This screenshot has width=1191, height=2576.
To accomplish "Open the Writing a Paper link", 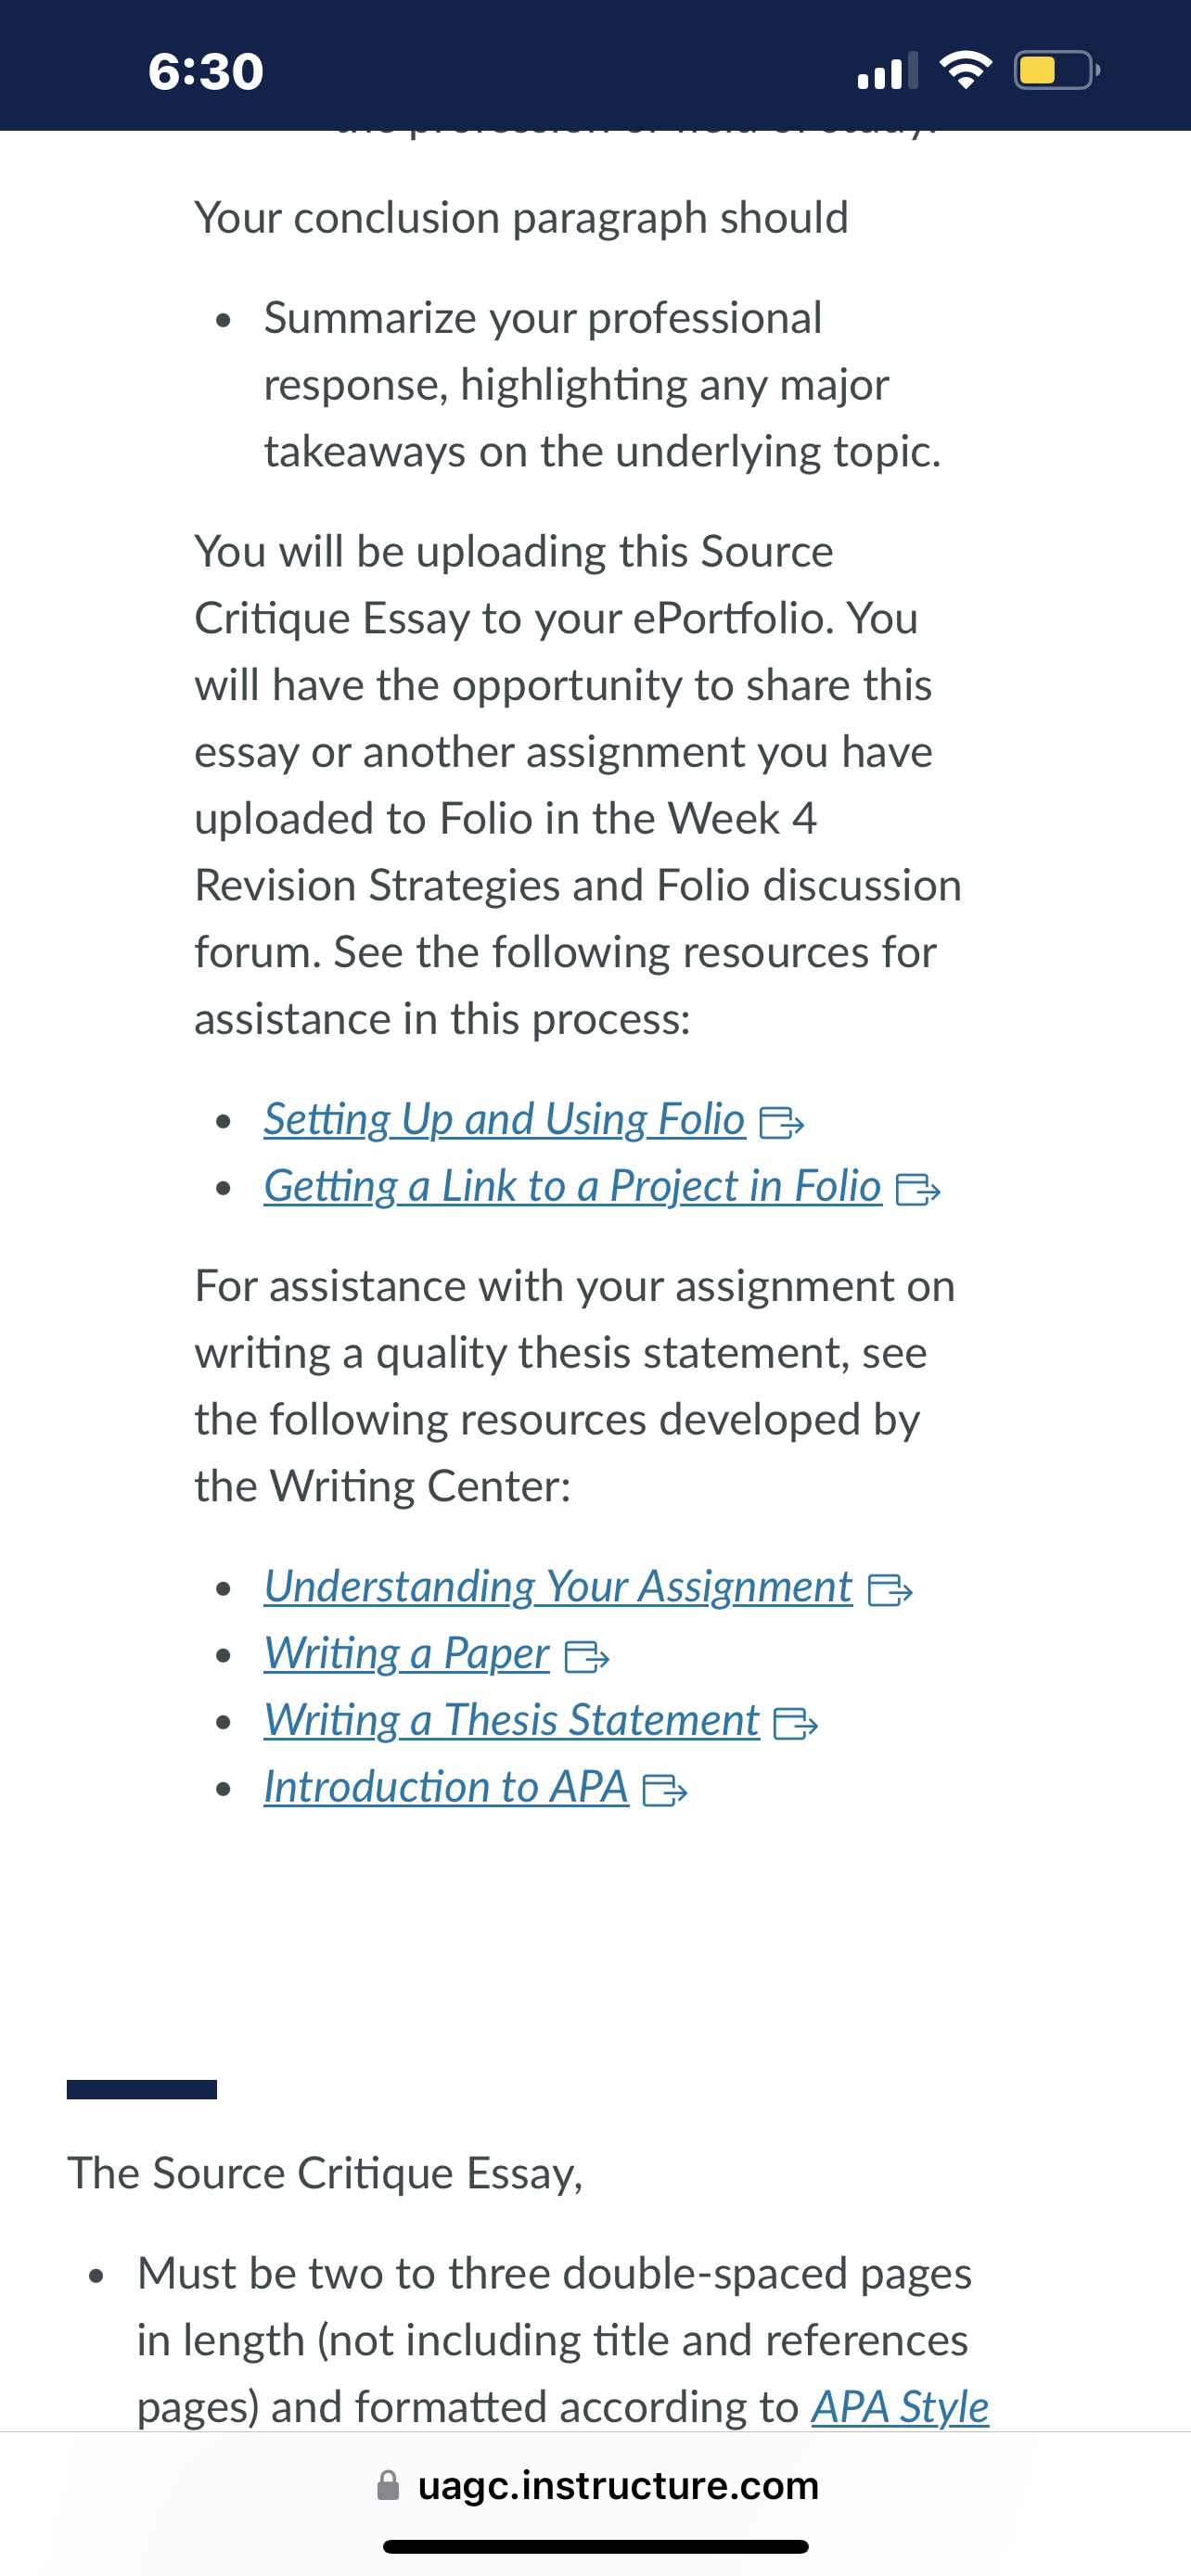I will point(407,1654).
